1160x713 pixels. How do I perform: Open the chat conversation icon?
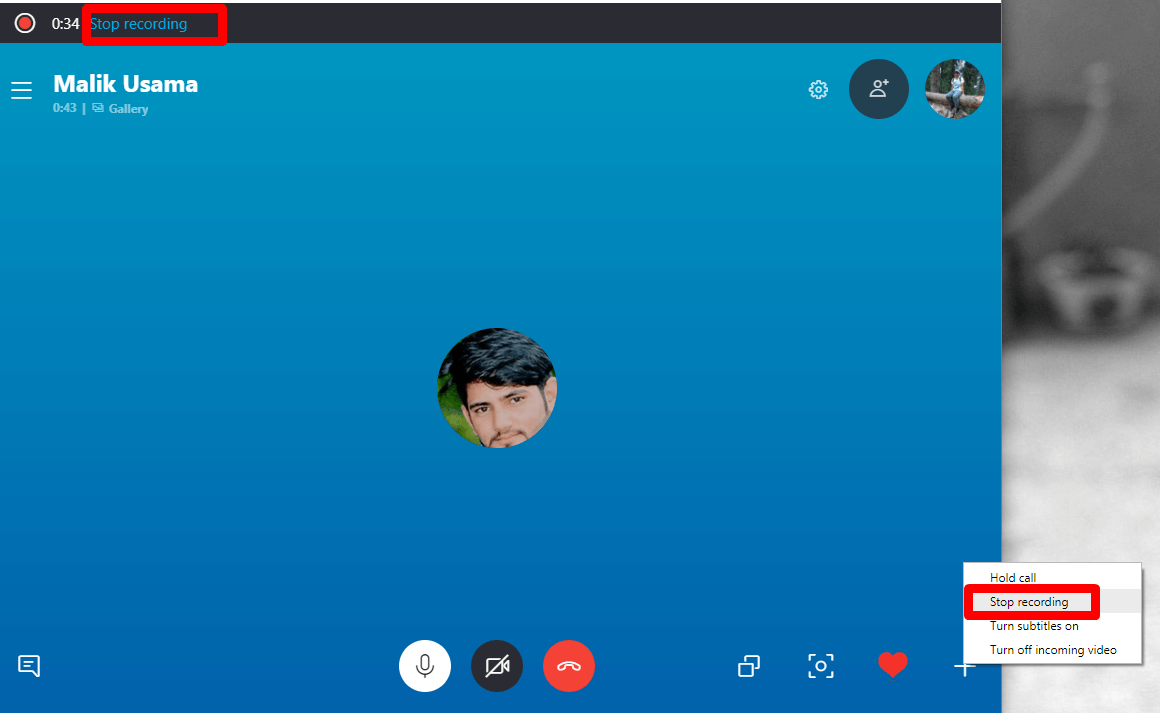point(29,666)
